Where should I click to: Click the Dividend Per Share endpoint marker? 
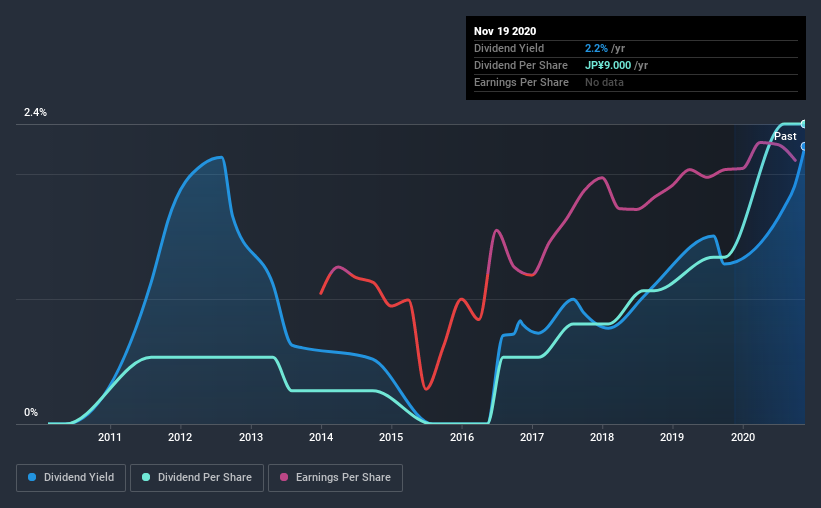pyautogui.click(x=804, y=124)
